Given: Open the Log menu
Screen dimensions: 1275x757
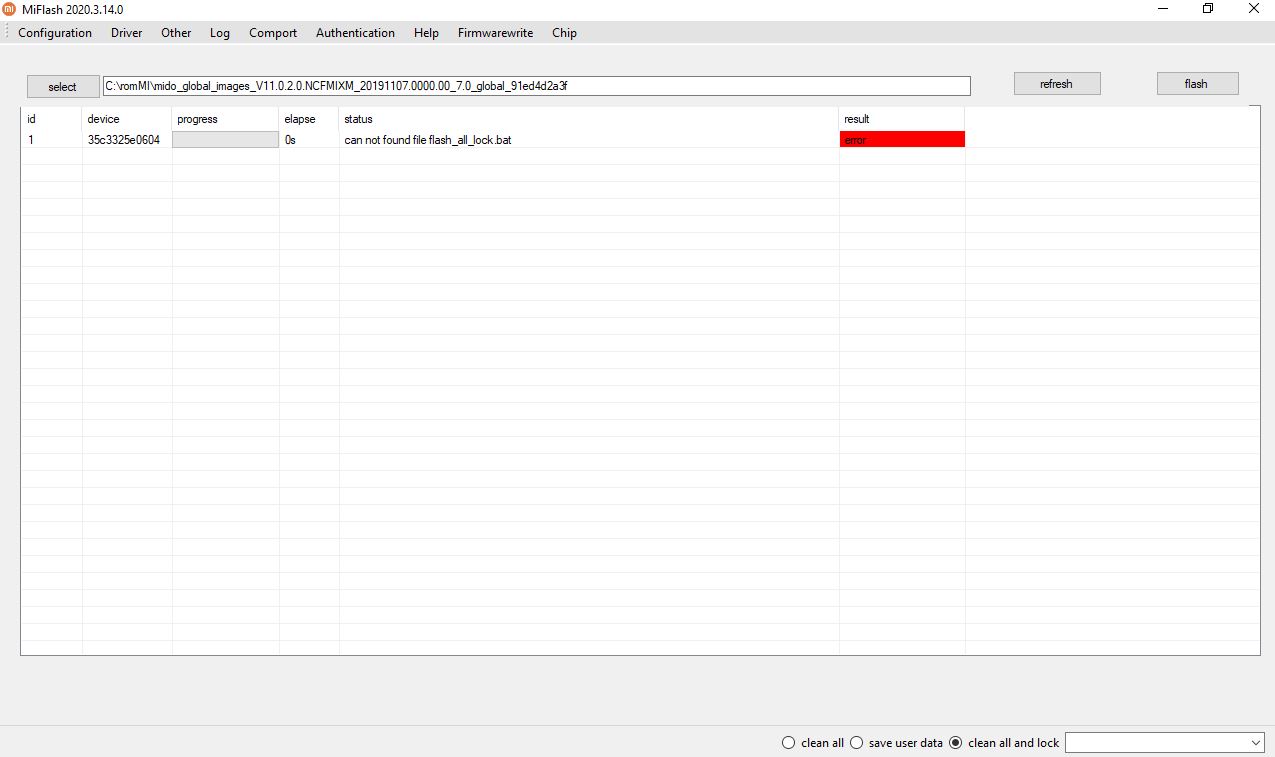Looking at the screenshot, I should [219, 33].
